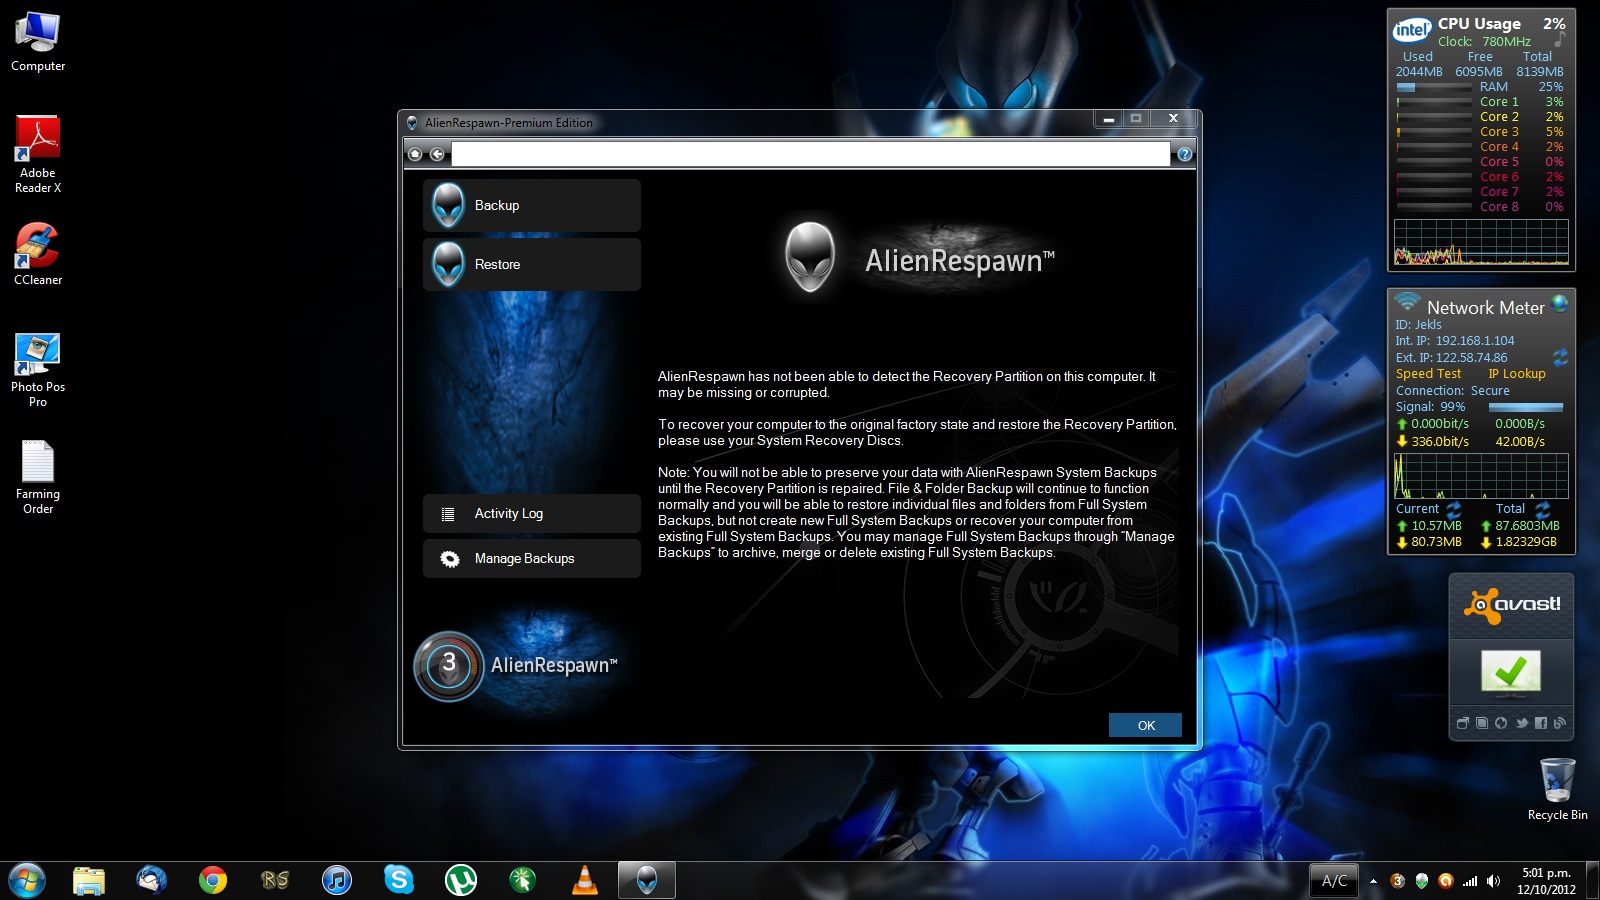The width and height of the screenshot is (1600, 900).
Task: Click the Intel logo in CPU Usage gadget
Action: tap(1412, 30)
